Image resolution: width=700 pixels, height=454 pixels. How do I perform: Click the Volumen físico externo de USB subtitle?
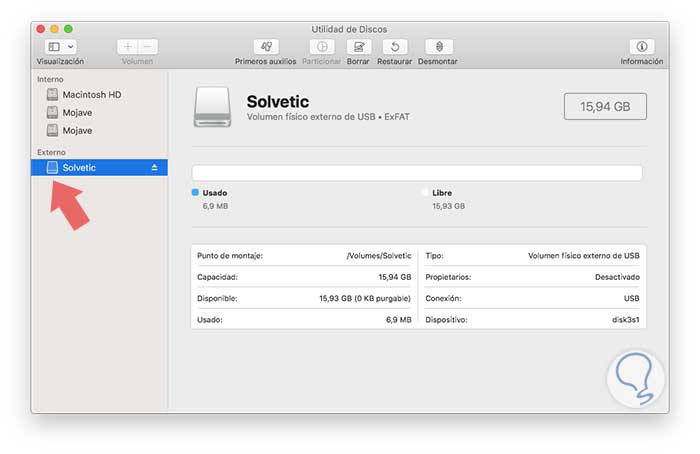click(328, 117)
